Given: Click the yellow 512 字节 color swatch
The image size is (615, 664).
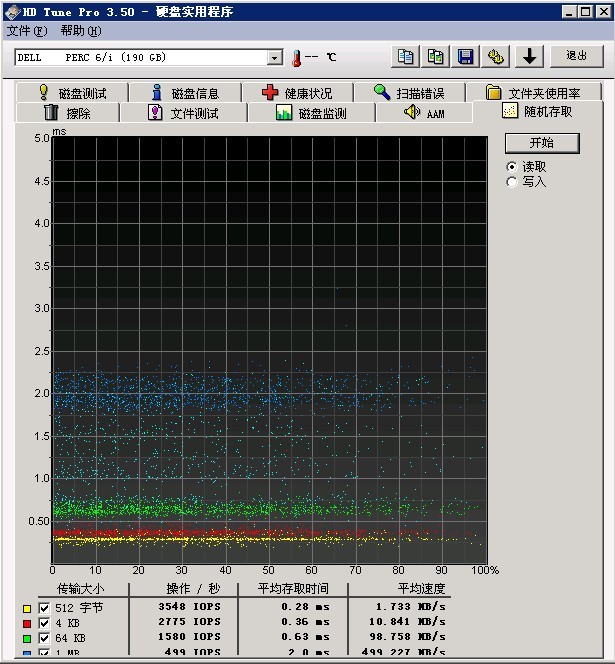Looking at the screenshot, I should (x=27, y=609).
